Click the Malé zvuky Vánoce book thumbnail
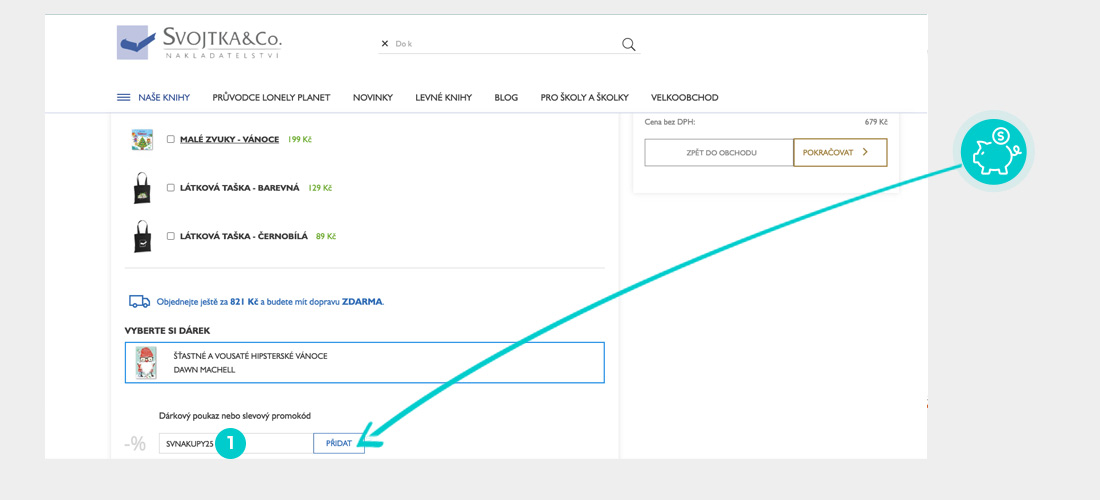Image resolution: width=1100 pixels, height=500 pixels. coord(142,140)
